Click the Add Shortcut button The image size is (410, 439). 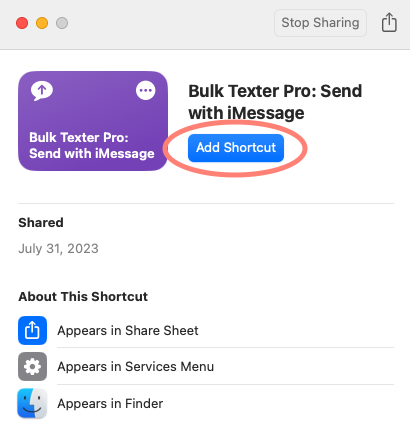236,148
